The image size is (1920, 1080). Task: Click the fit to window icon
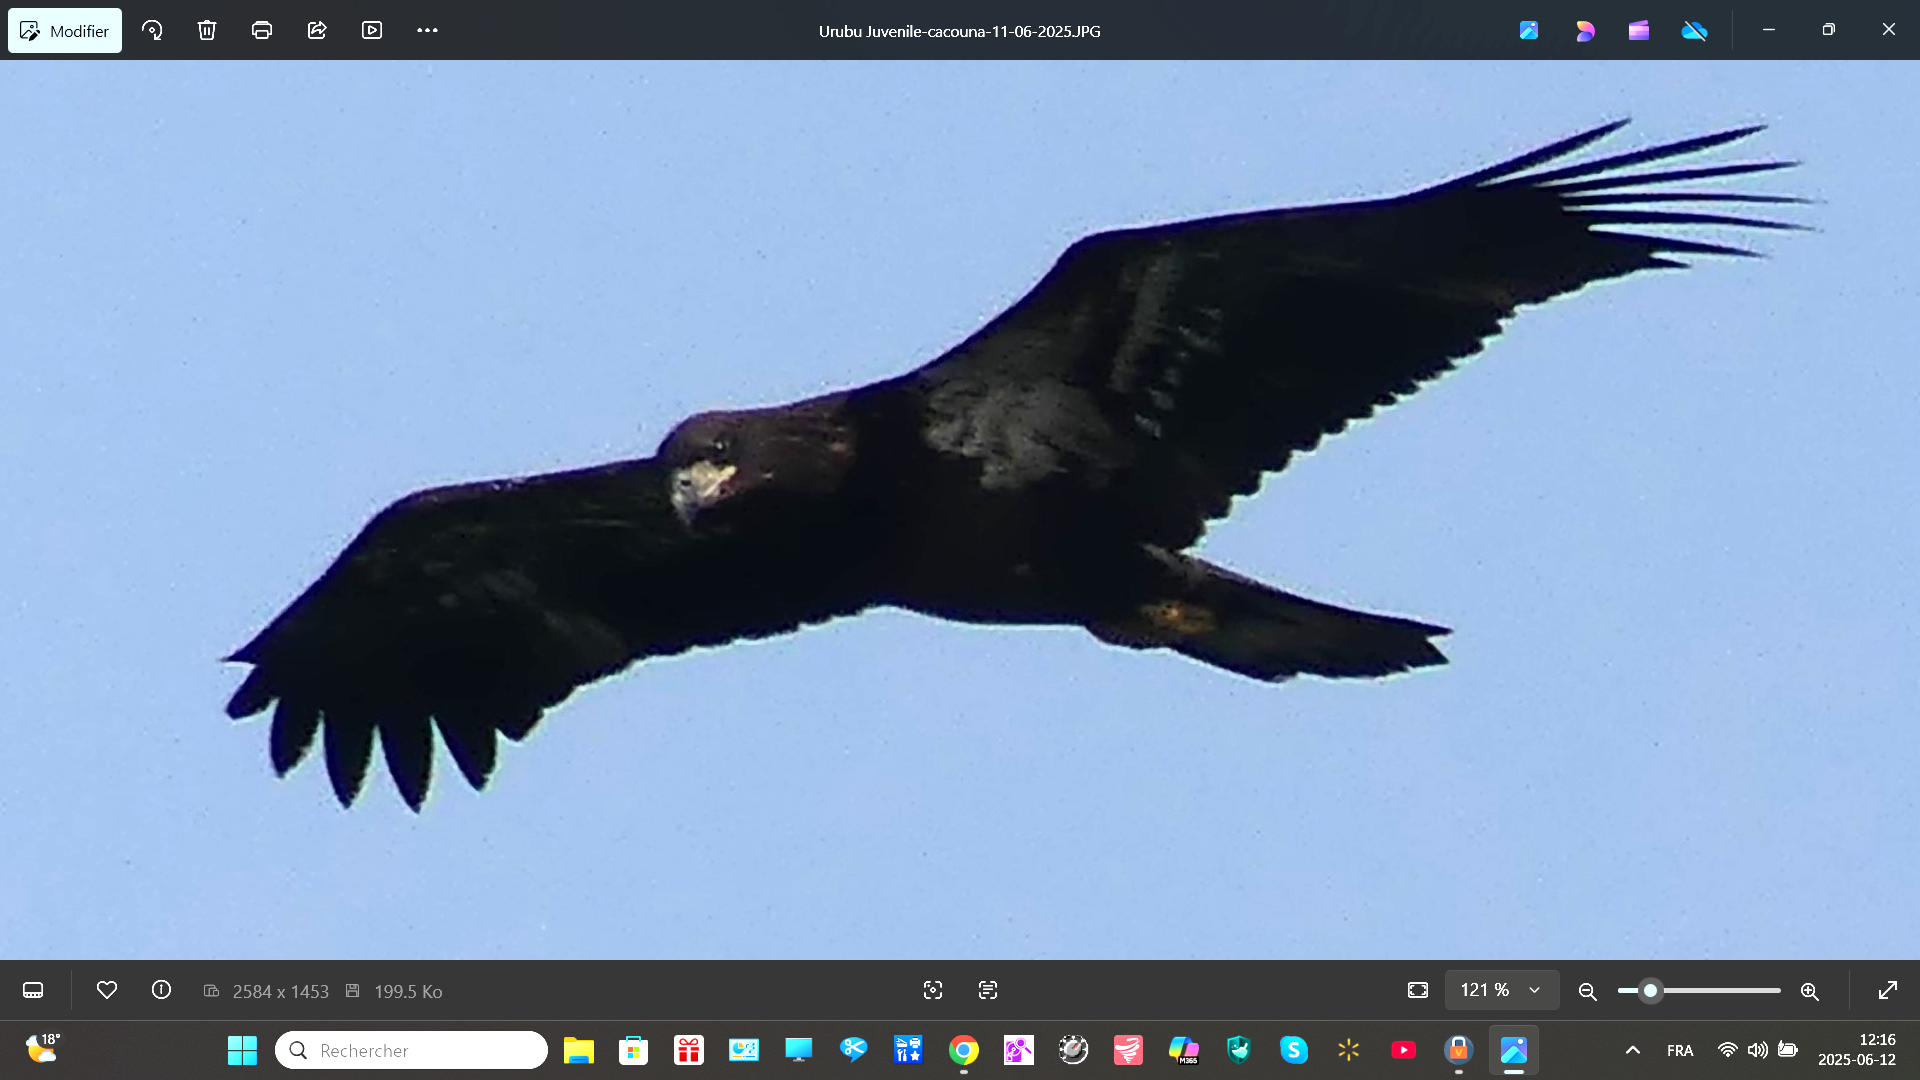click(1418, 990)
